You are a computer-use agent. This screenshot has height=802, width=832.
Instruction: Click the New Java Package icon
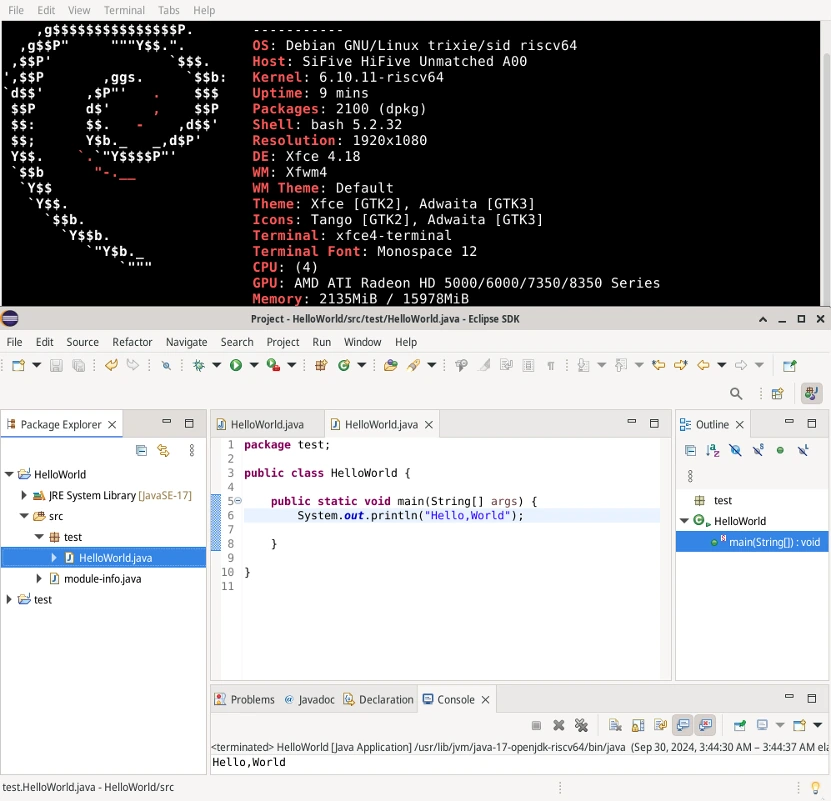(321, 365)
